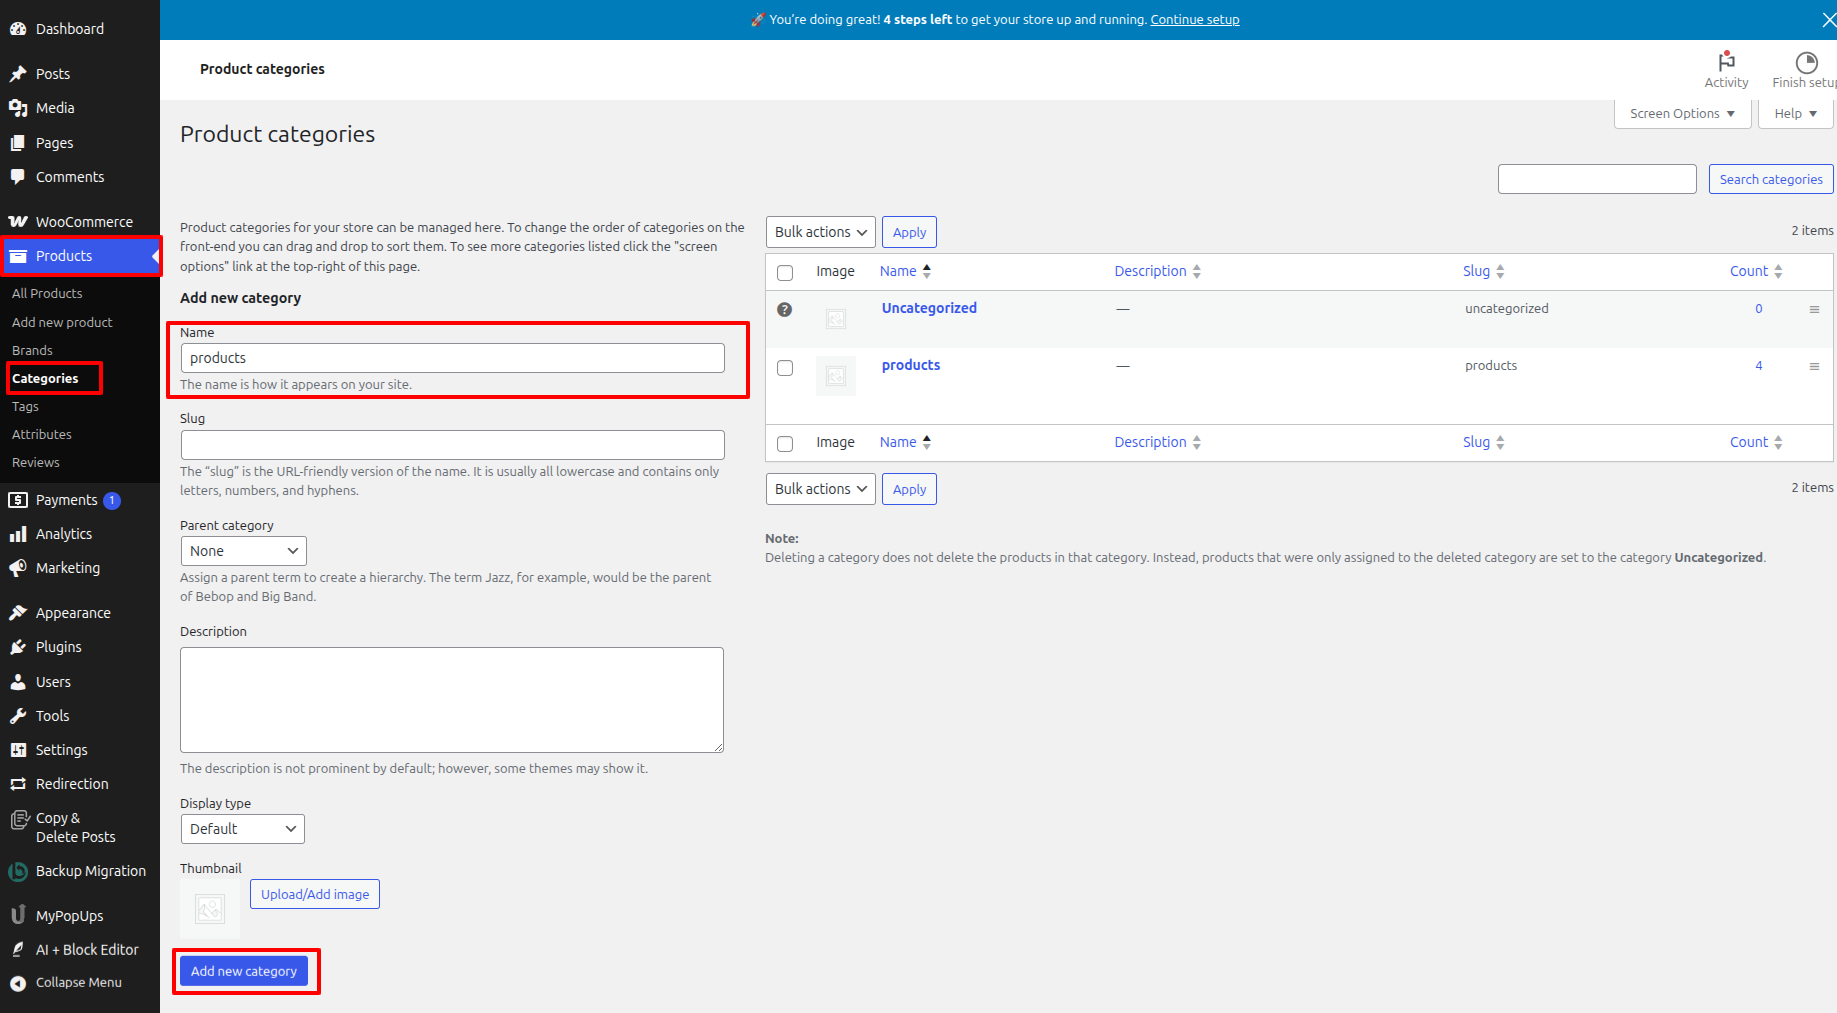Open Tags submenu under Products
Image resolution: width=1837 pixels, height=1013 pixels.
[x=25, y=406]
